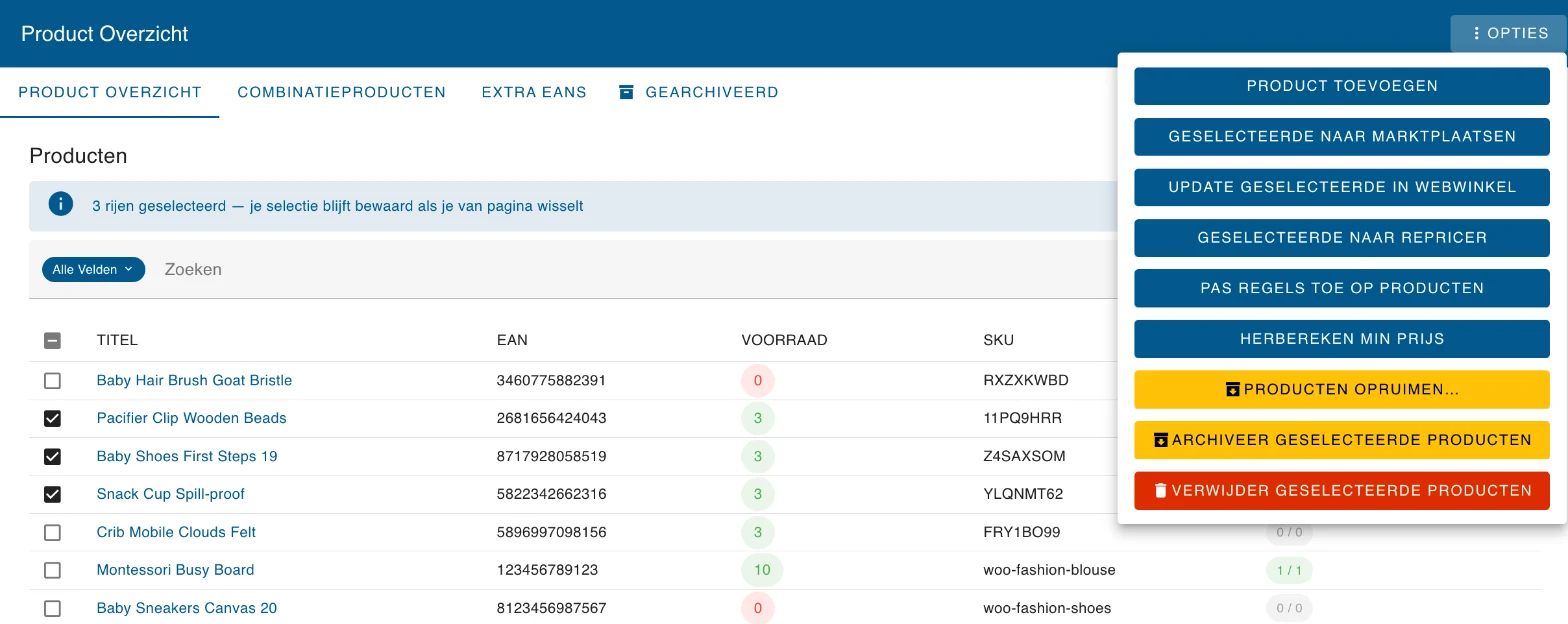
Task: Check the Baby Hair Brush Goat Bristle row
Action: click(x=53, y=380)
